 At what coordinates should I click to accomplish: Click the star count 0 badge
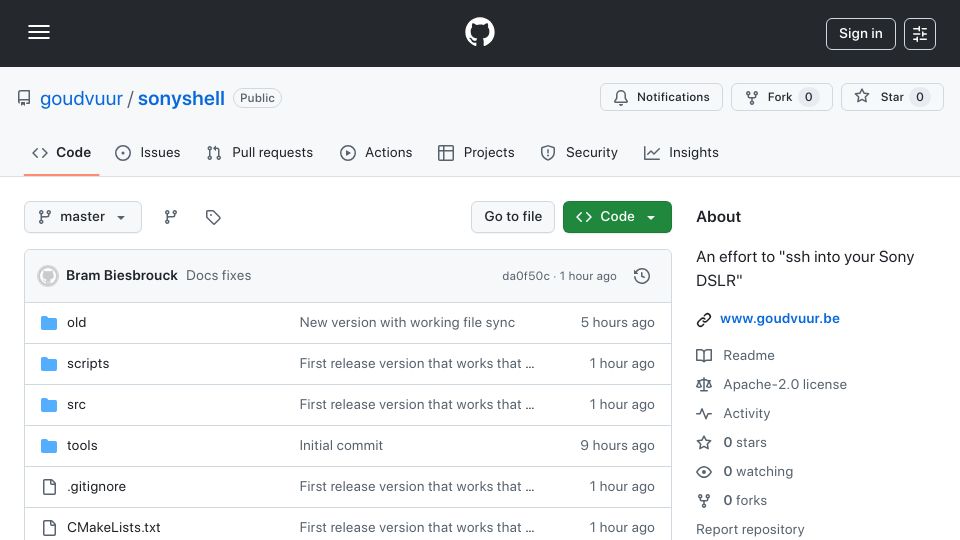pos(920,97)
